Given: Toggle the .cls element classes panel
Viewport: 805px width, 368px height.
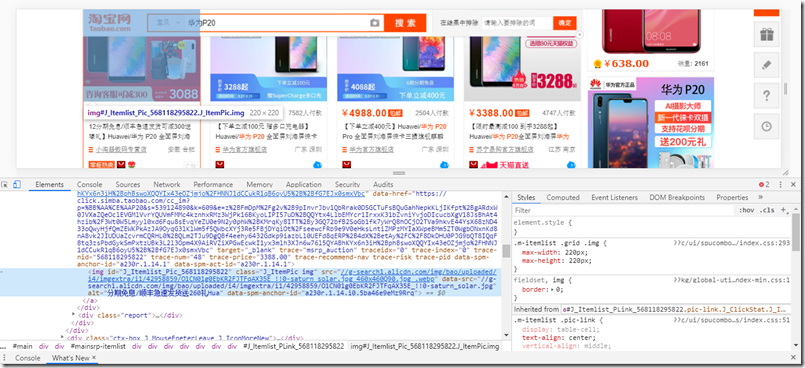Looking at the screenshot, I should (768, 210).
